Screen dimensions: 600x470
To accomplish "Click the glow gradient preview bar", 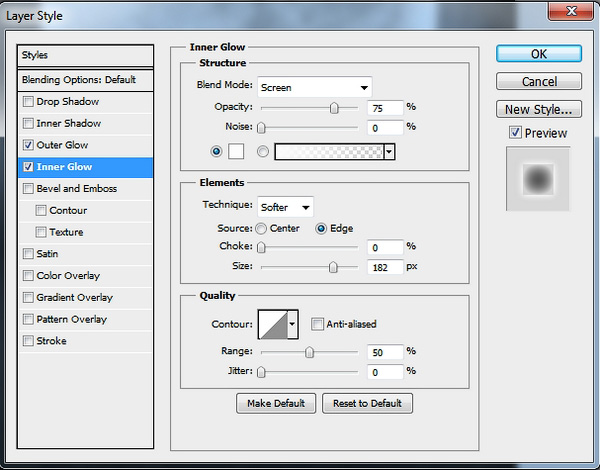I will [329, 152].
